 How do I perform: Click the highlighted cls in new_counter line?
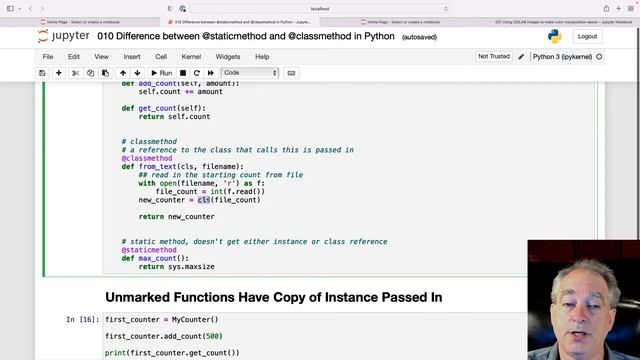click(x=203, y=200)
